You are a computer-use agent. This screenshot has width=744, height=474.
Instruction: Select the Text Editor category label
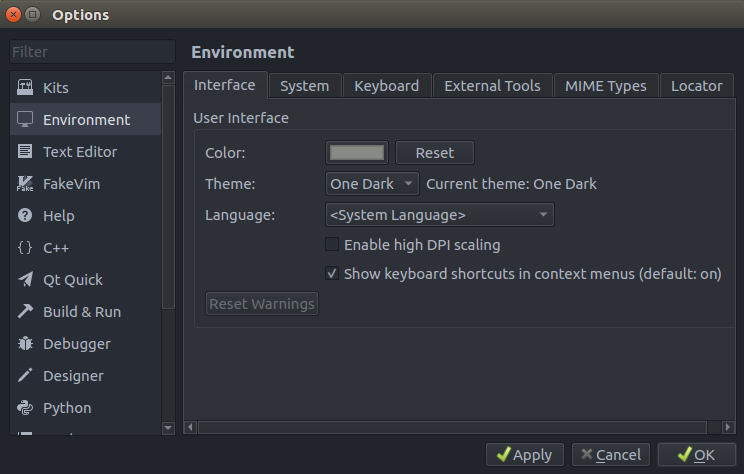(80, 152)
